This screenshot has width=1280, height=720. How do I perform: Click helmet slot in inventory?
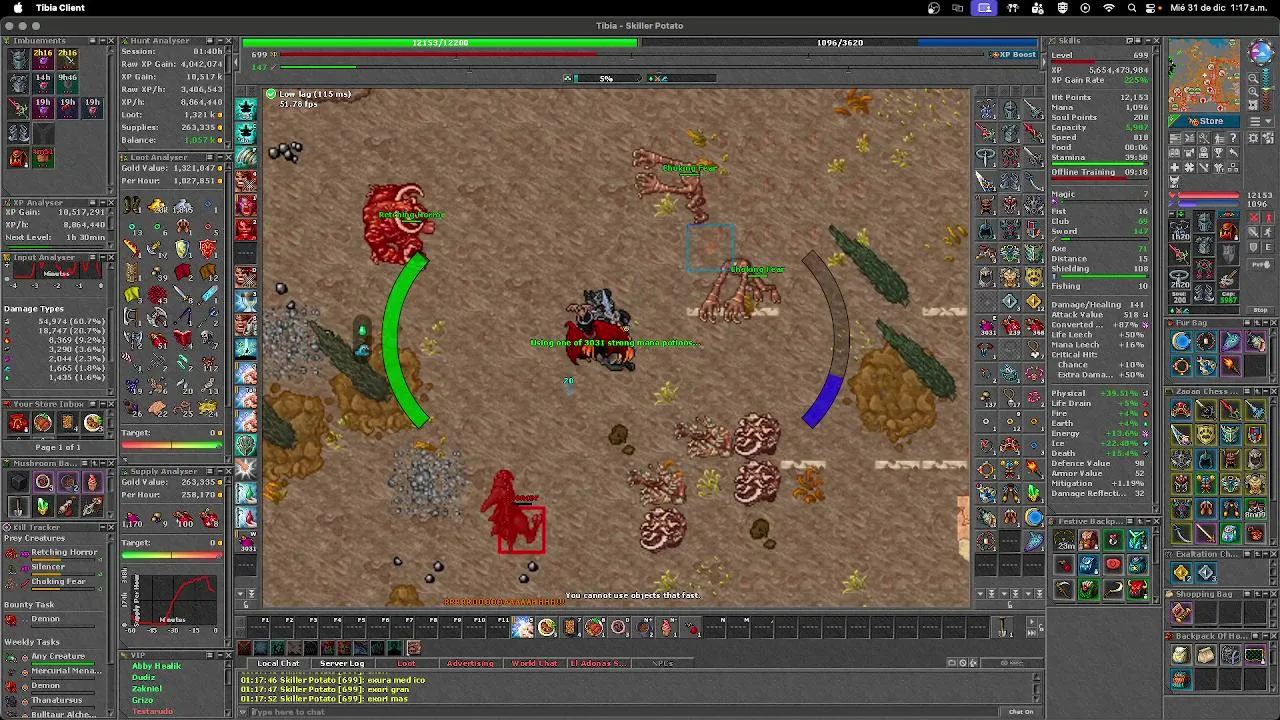pyautogui.click(x=1203, y=221)
